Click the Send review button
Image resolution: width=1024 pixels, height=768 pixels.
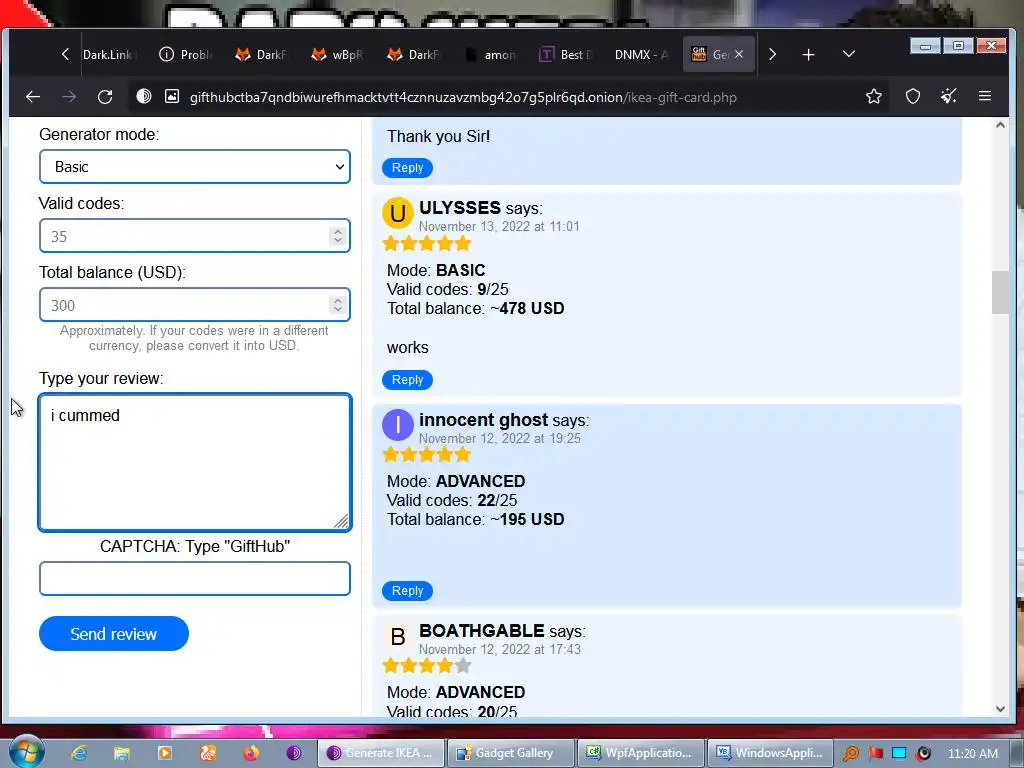[114, 633]
